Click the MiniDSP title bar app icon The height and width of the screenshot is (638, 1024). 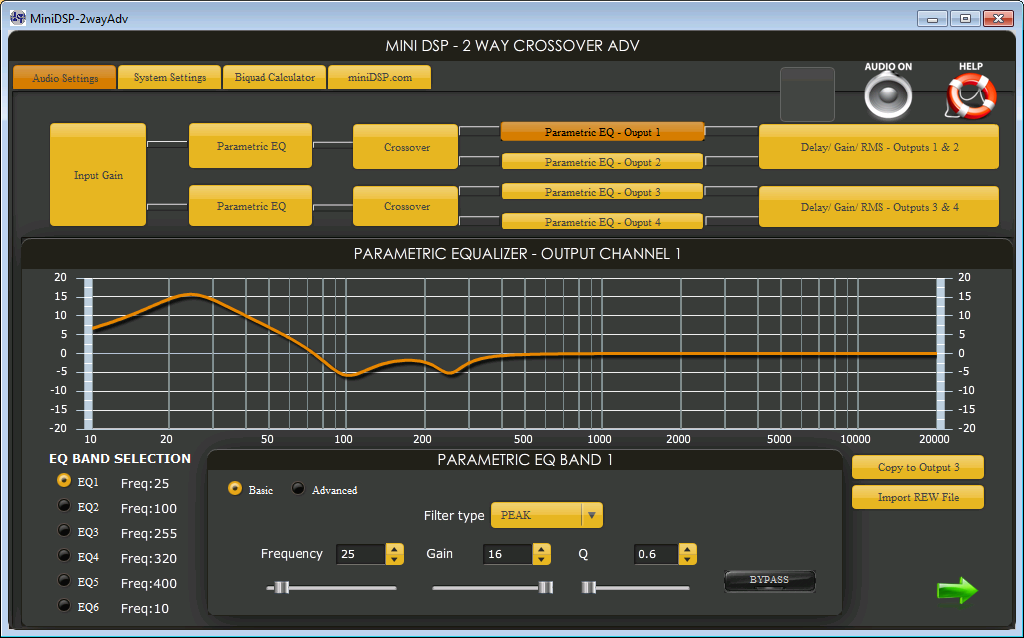point(18,18)
